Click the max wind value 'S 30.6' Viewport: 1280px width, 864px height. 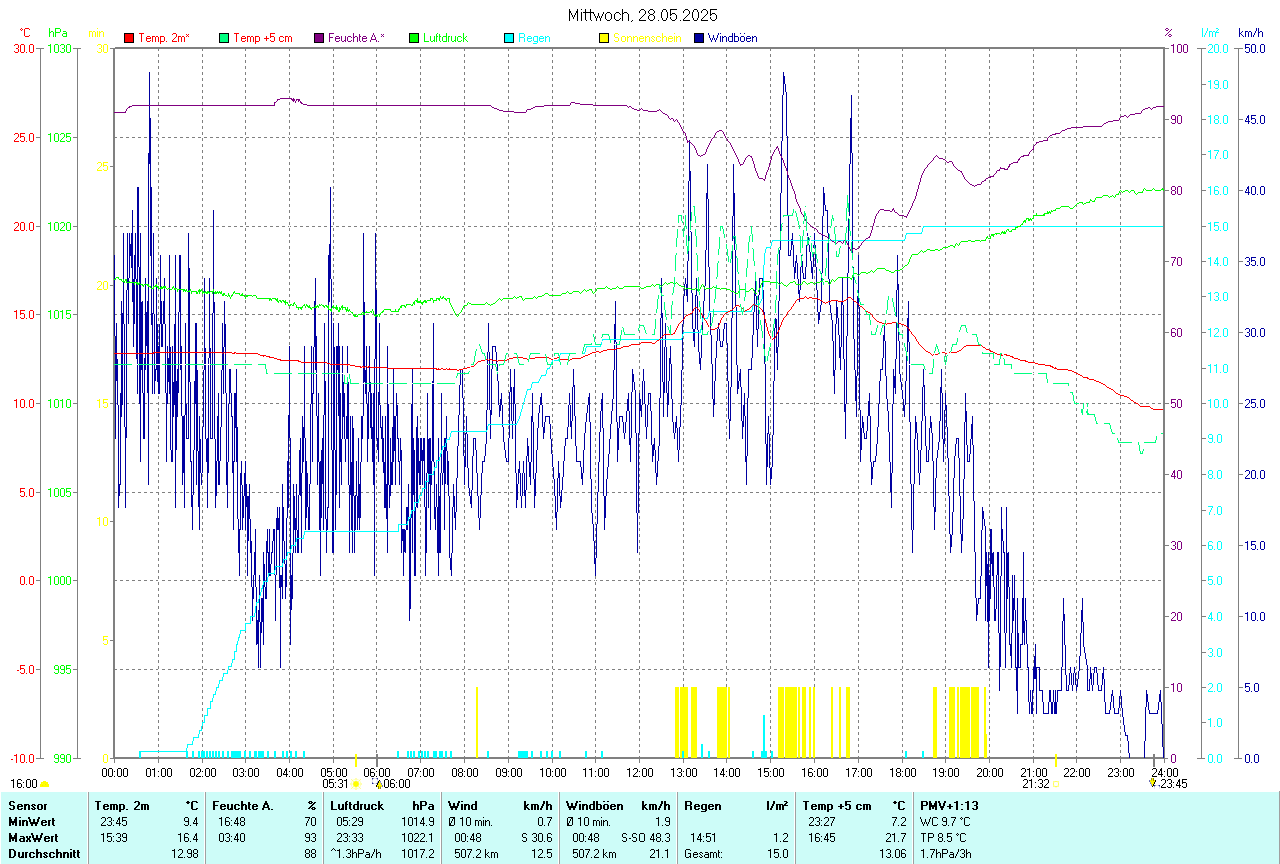tap(536, 838)
